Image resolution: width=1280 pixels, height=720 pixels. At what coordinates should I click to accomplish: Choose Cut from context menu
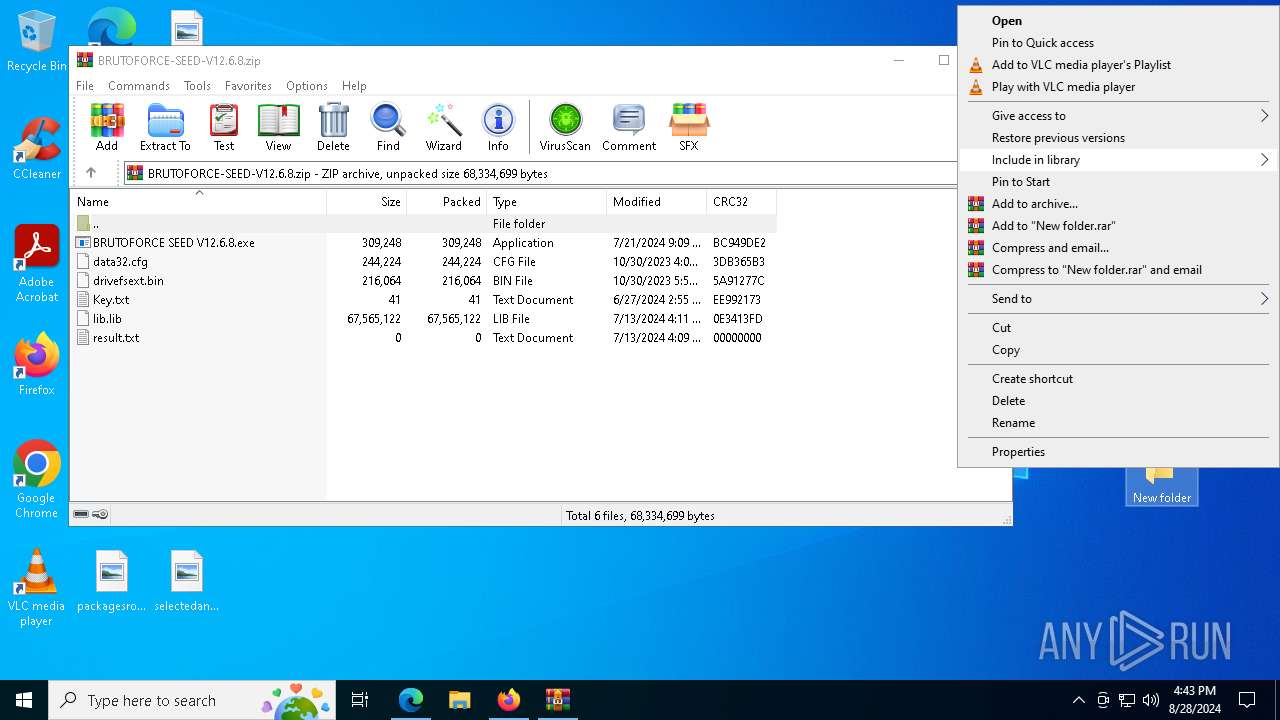(1118, 328)
